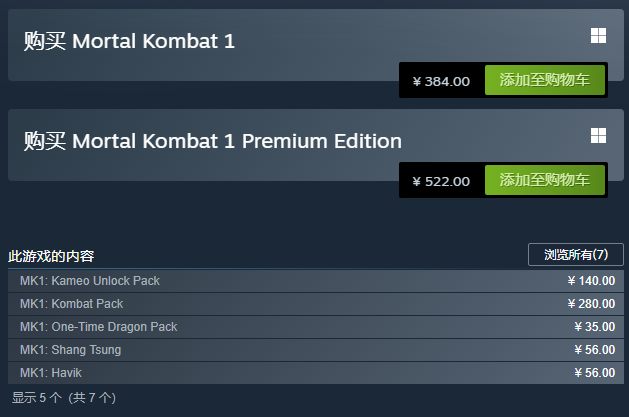The height and width of the screenshot is (417, 629).
Task: Click the ¥ 384.00 price label
Action: coord(441,81)
